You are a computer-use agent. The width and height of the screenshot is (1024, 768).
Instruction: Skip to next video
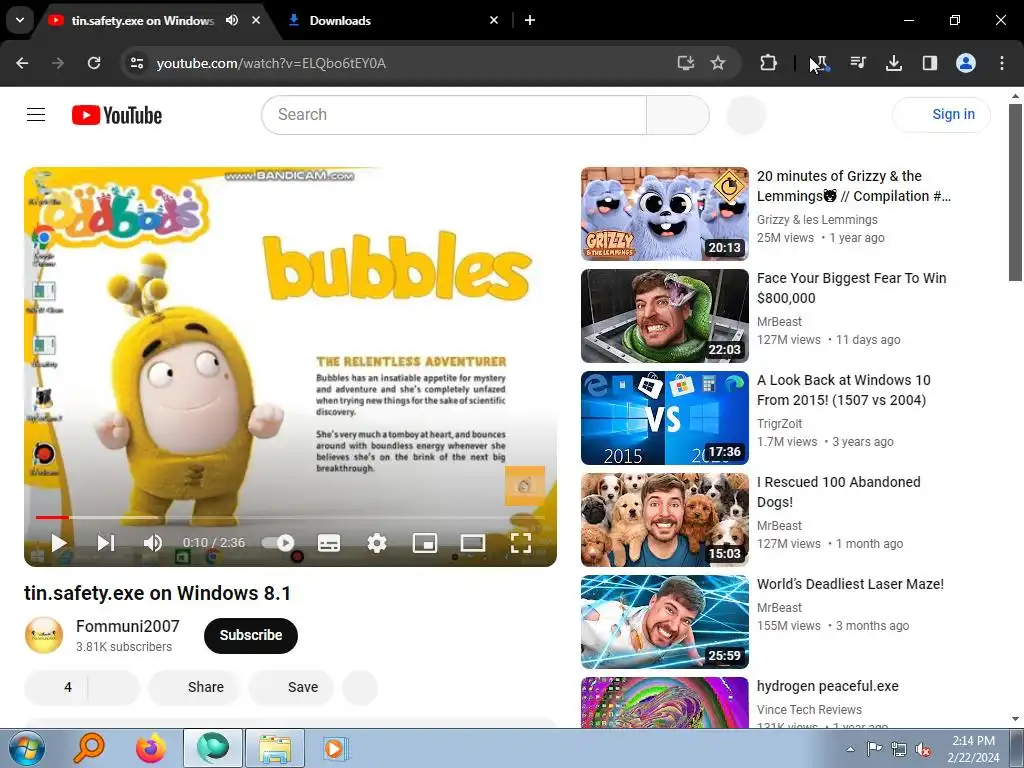[106, 543]
